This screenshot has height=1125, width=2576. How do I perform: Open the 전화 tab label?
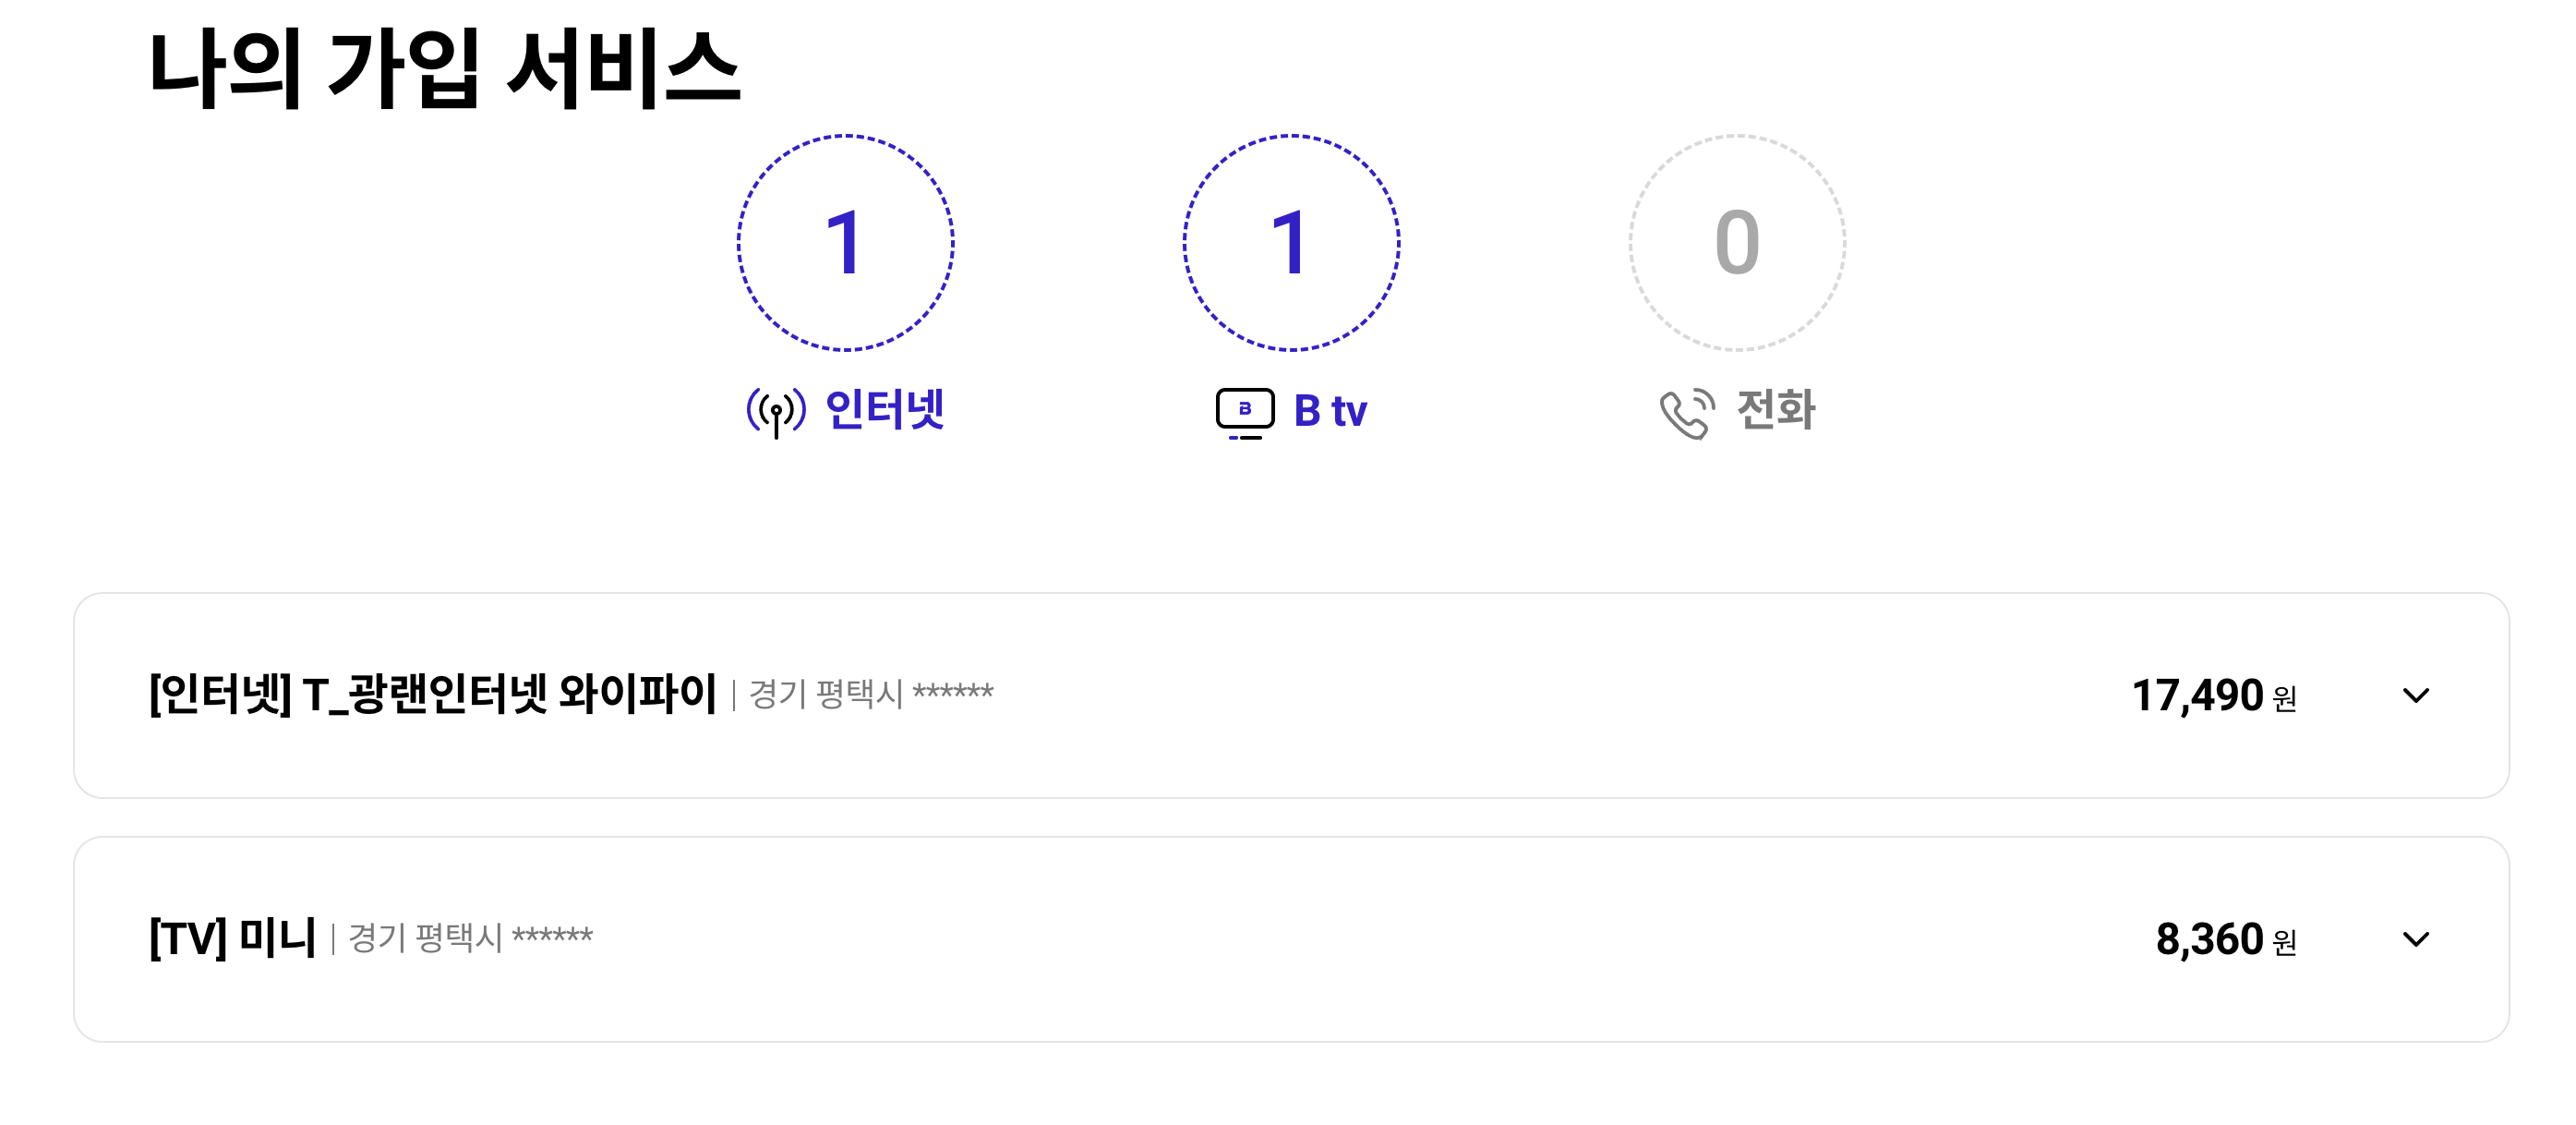coord(1776,410)
